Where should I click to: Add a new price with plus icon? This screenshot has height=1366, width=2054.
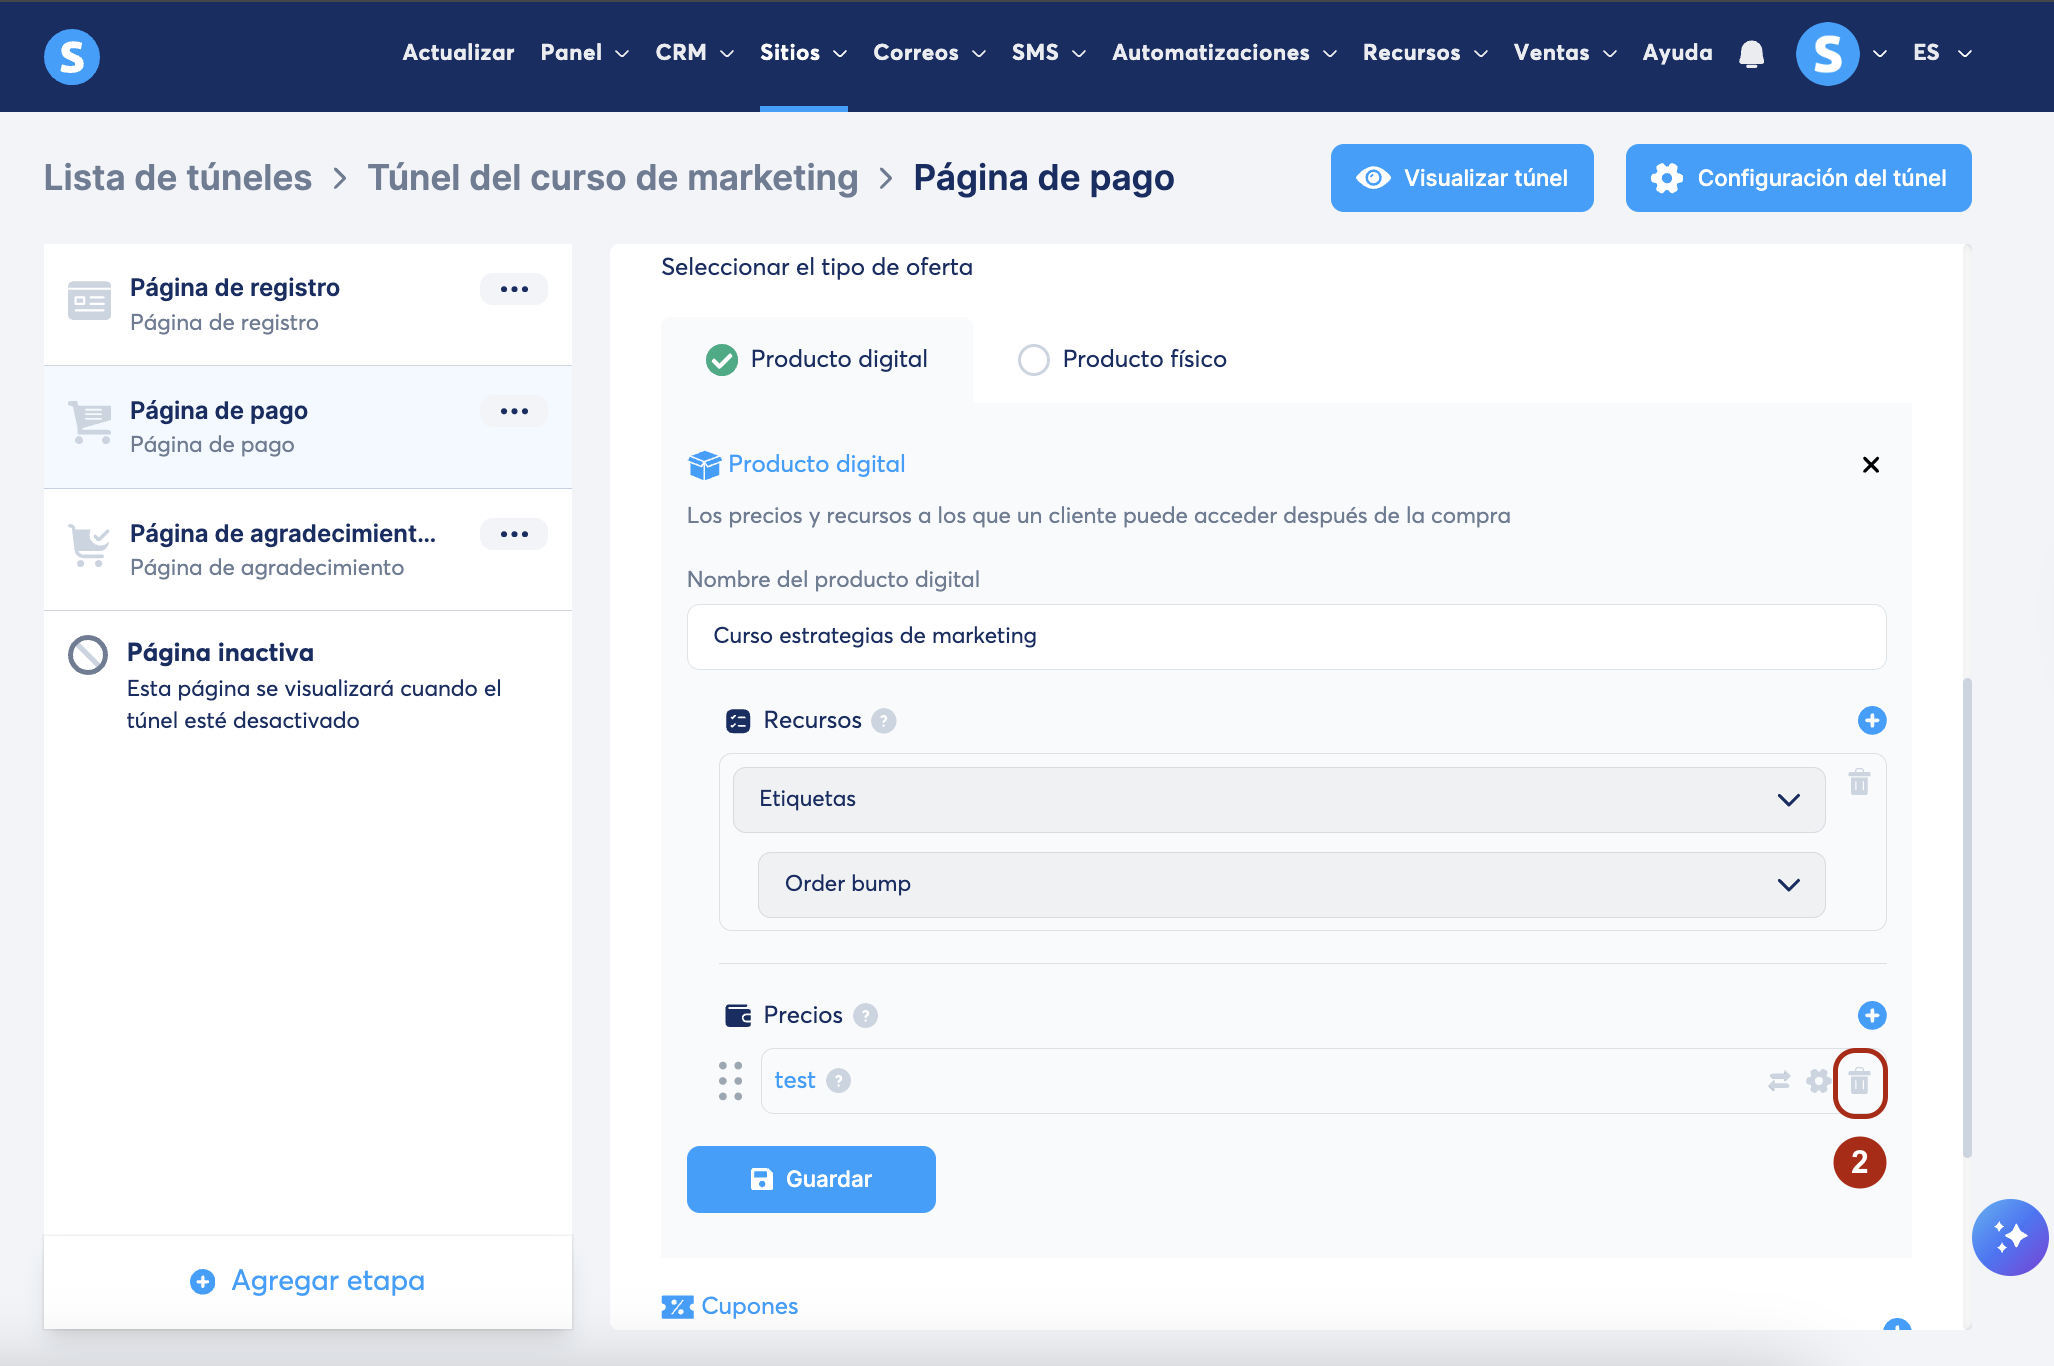tap(1871, 1016)
